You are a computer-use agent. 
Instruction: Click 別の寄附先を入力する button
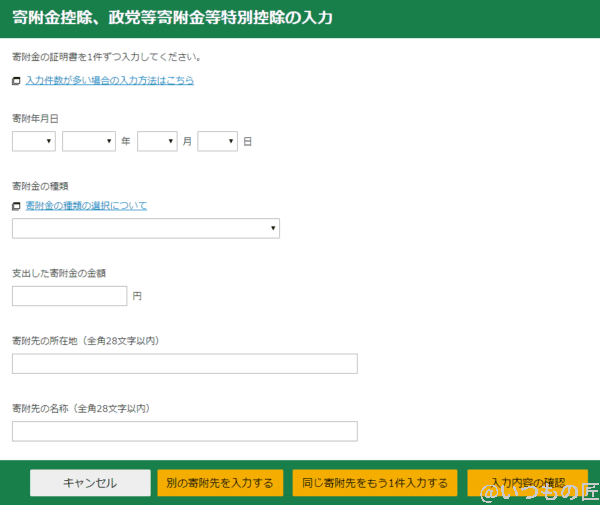[x=220, y=483]
